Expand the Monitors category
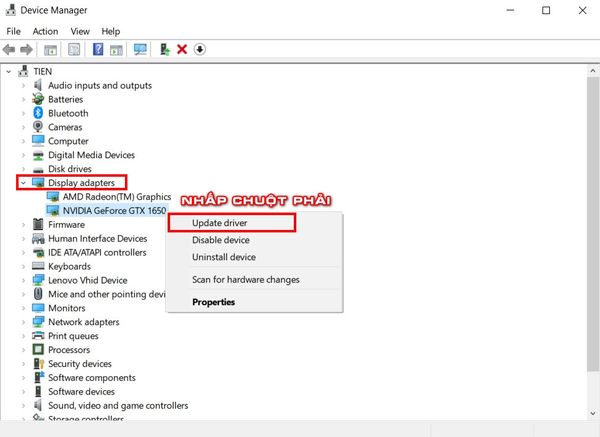The image size is (600, 437). [x=23, y=308]
